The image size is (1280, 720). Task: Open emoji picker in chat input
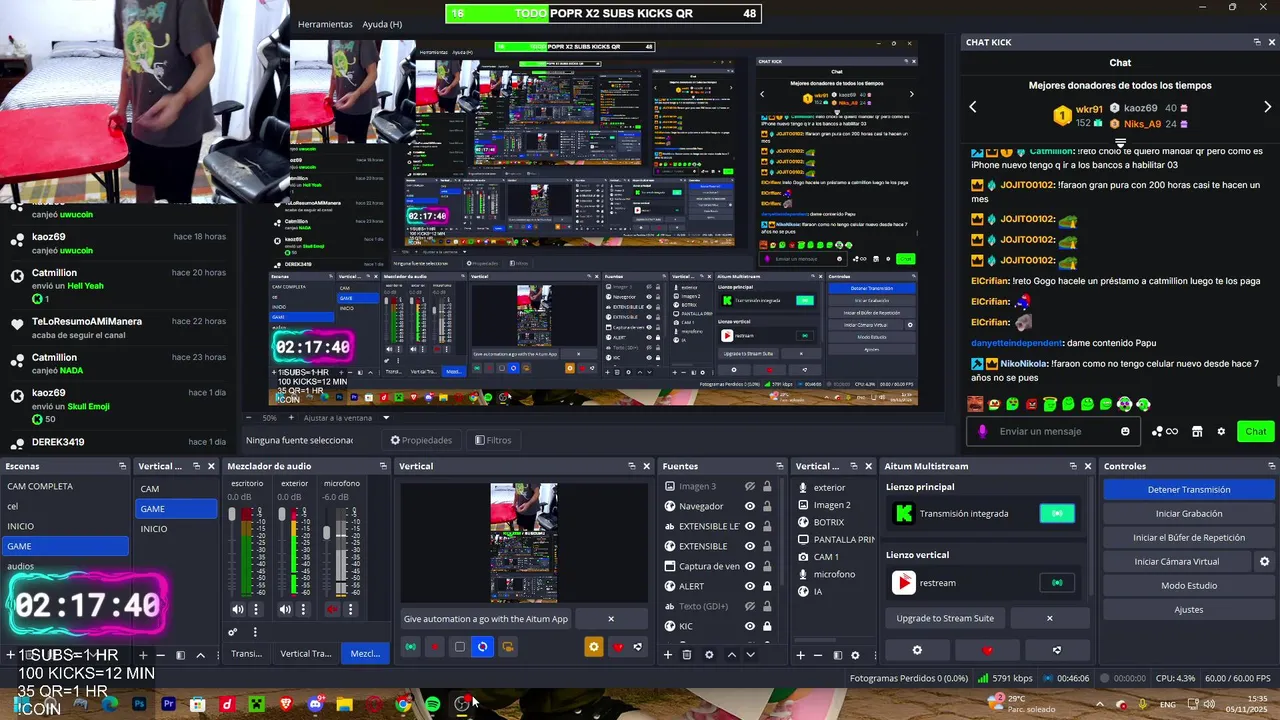click(1125, 431)
